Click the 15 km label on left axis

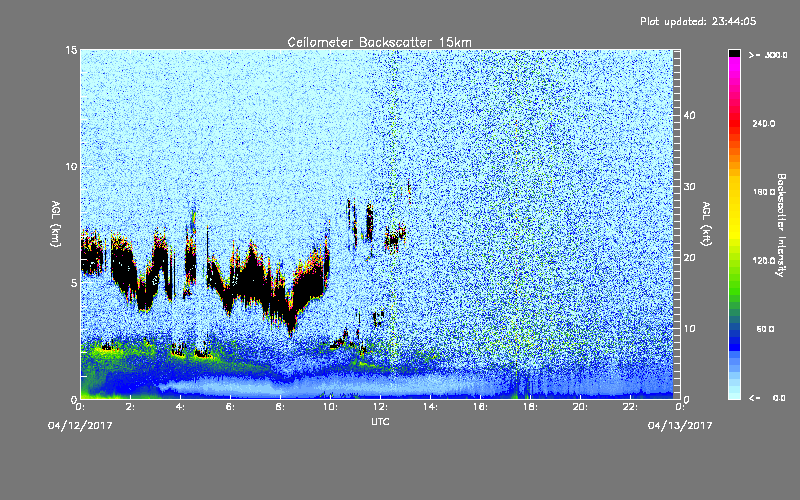71,50
